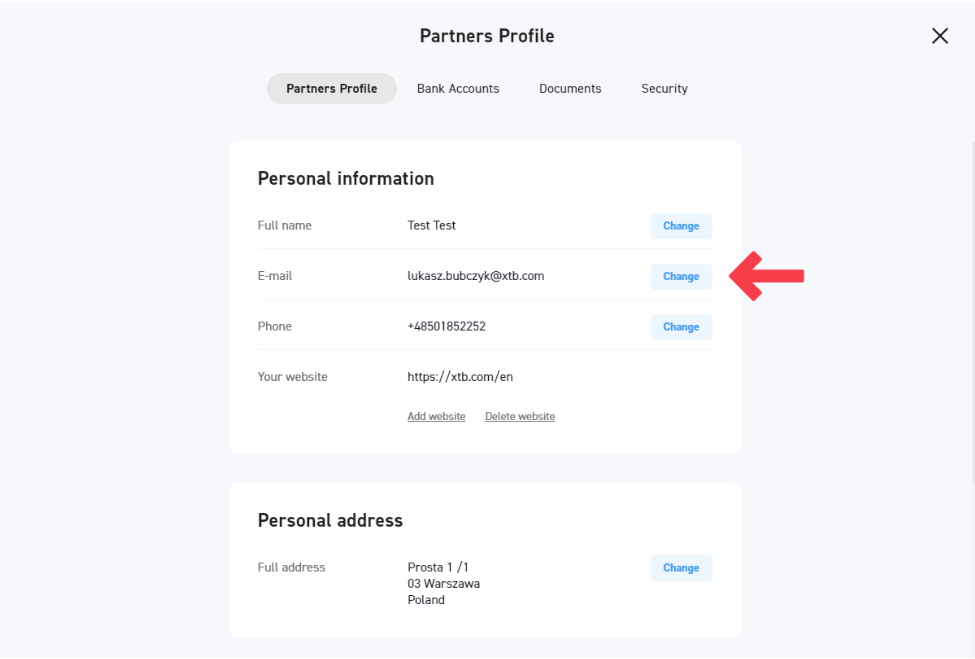This screenshot has height=659, width=975.
Task: Click the Personal information heading
Action: coord(346,179)
